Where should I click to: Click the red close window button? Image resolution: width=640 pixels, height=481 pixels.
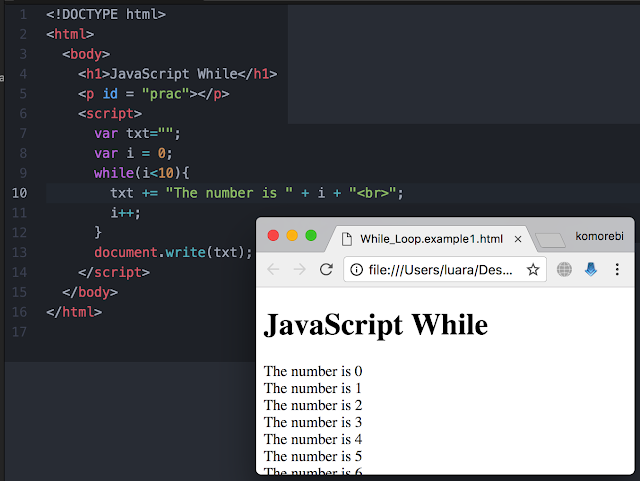(273, 235)
